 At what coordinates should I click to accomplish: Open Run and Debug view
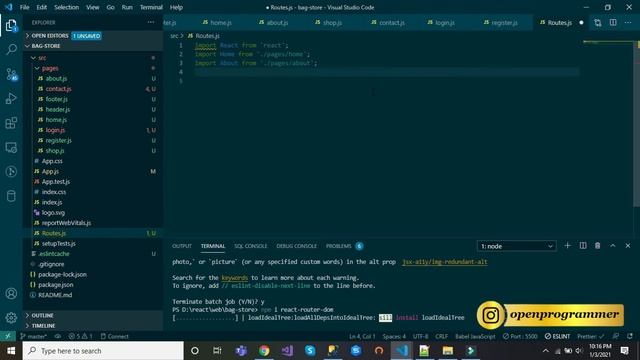click(x=11, y=98)
